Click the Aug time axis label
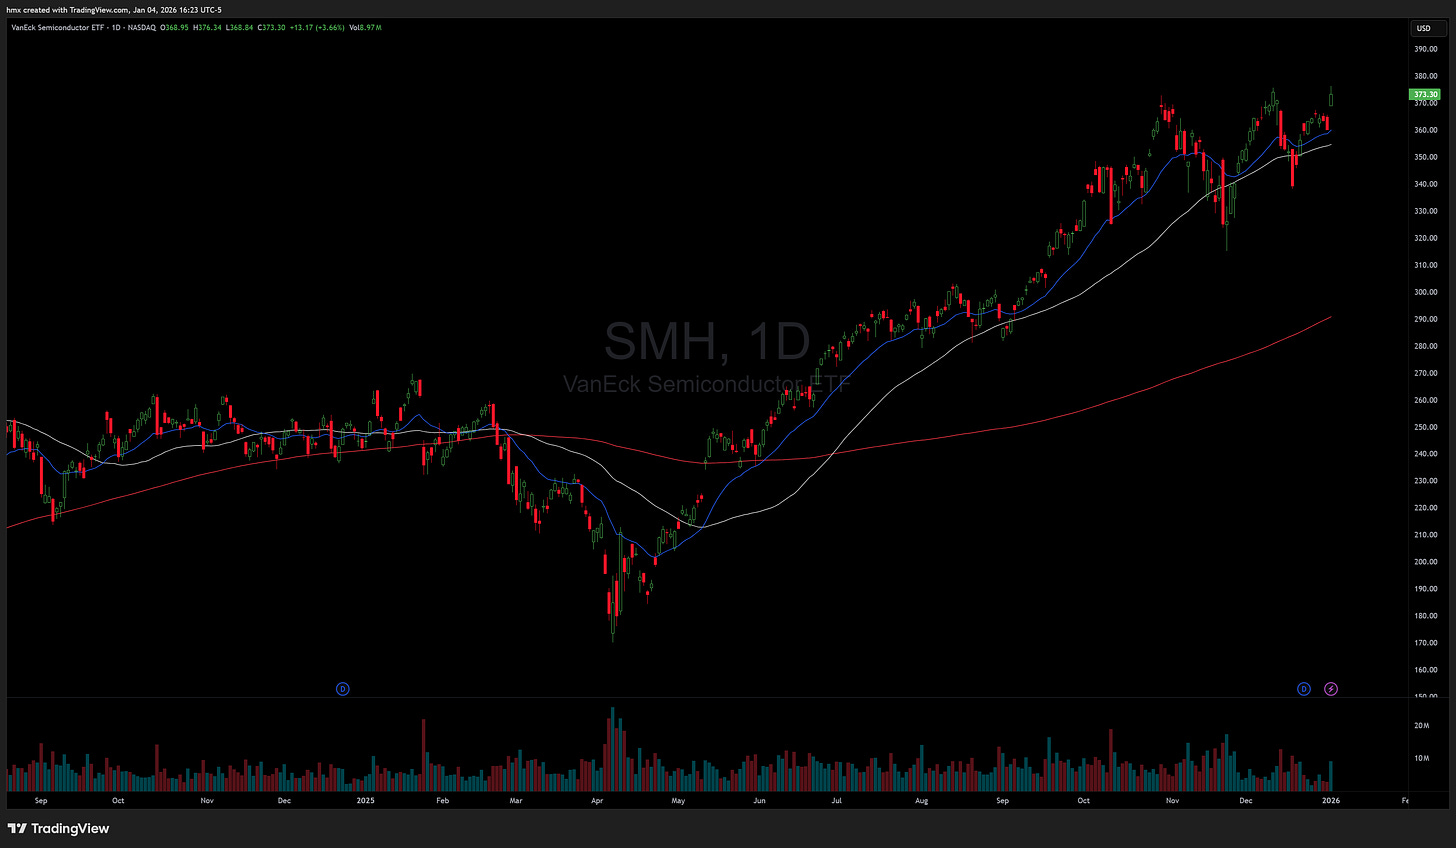This screenshot has height=848, width=1456. (x=921, y=801)
